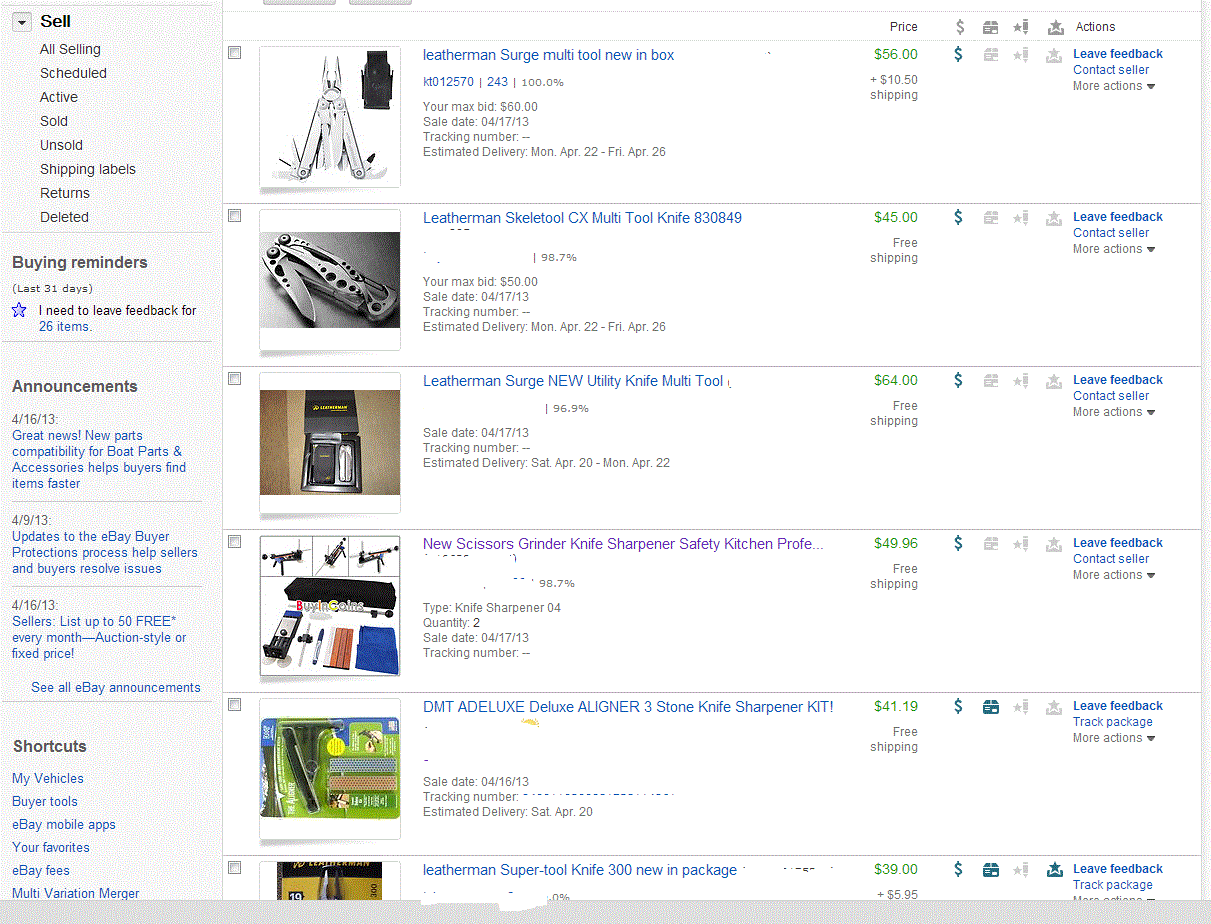1211x924 pixels.
Task: Click the feedback-received icon for the DMT ADELUXE kit
Action: (1054, 707)
